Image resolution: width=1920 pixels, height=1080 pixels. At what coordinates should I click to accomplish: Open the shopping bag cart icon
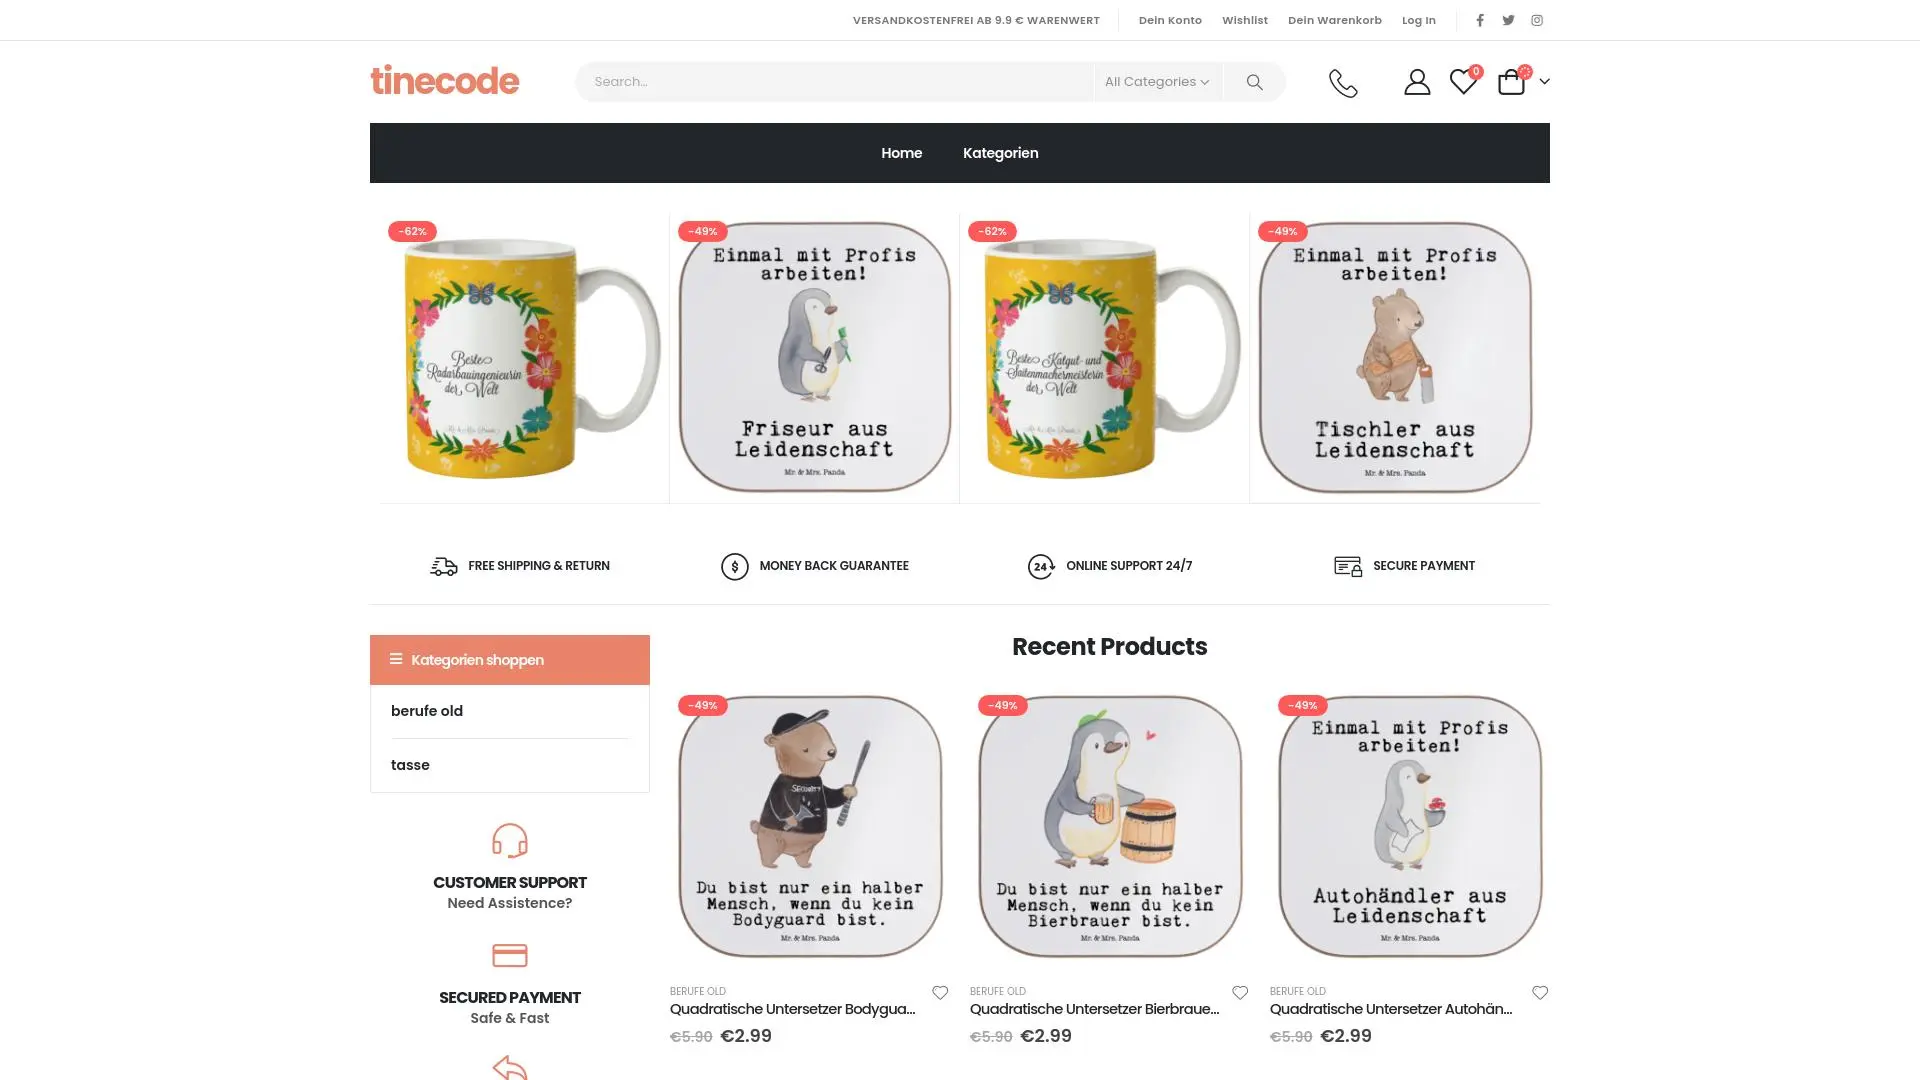click(1511, 82)
